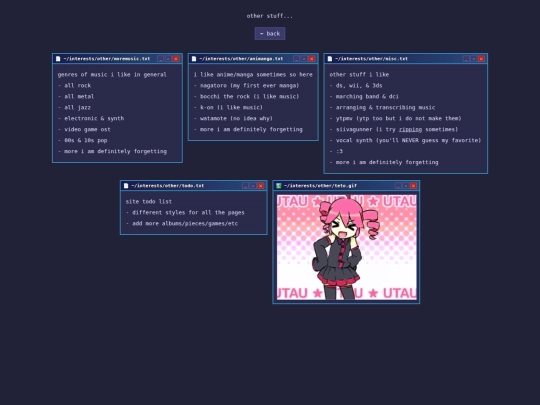Screen dimensions: 540x405
Task: Select the '- electronic & synth' line
Action: [91, 118]
